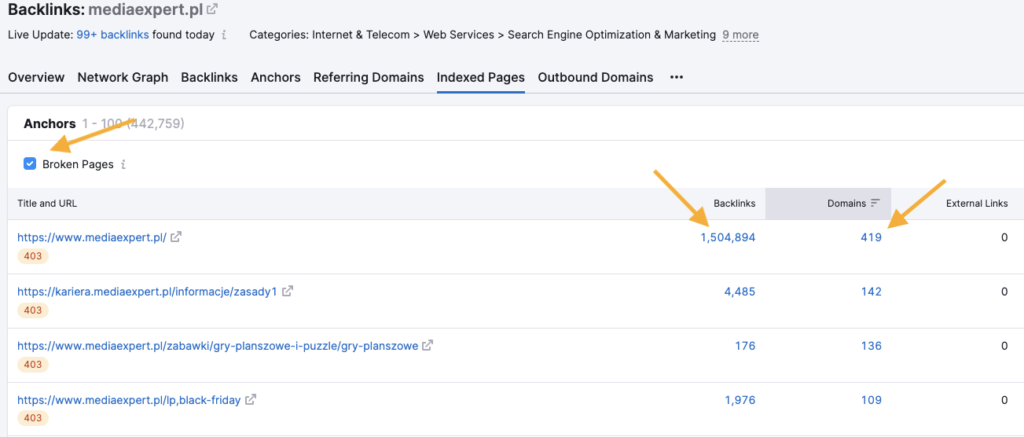Screen dimensions: 1024x437
Task: Click the 136 domains value
Action: coord(871,346)
